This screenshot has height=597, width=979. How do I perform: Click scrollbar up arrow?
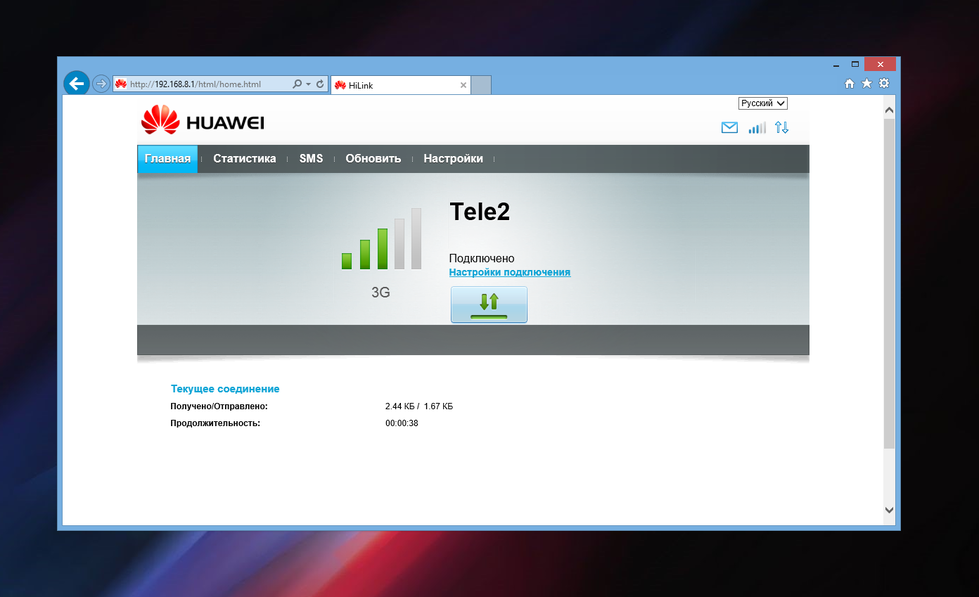889,110
